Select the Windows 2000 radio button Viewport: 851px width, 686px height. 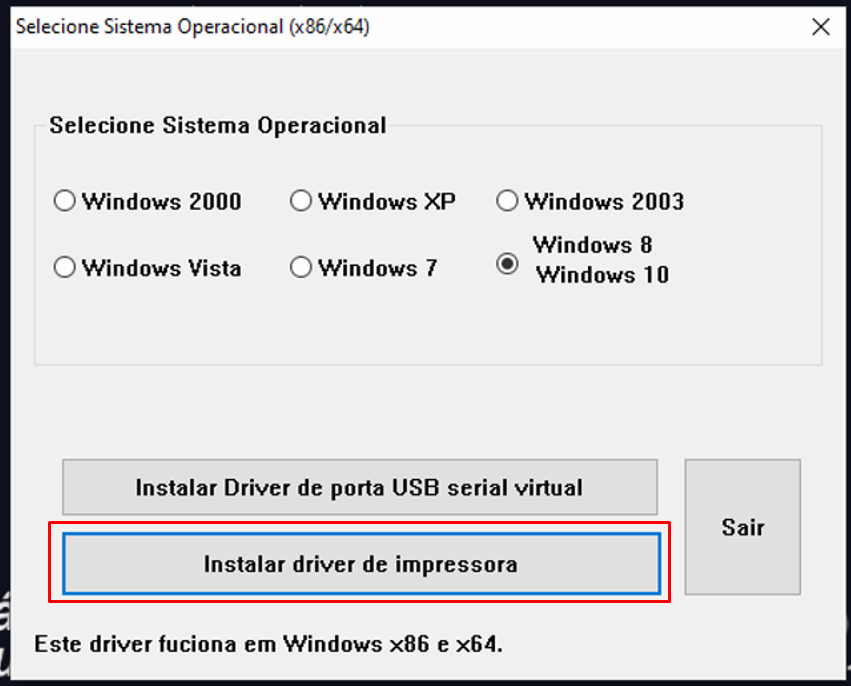[x=65, y=201]
